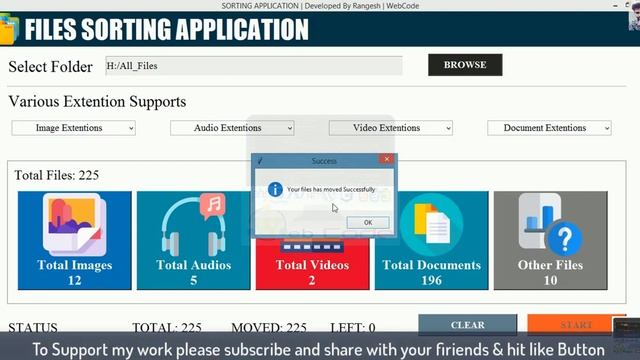Click the 'LEFT: 0' status text
The width and height of the screenshot is (640, 360).
pyautogui.click(x=353, y=327)
